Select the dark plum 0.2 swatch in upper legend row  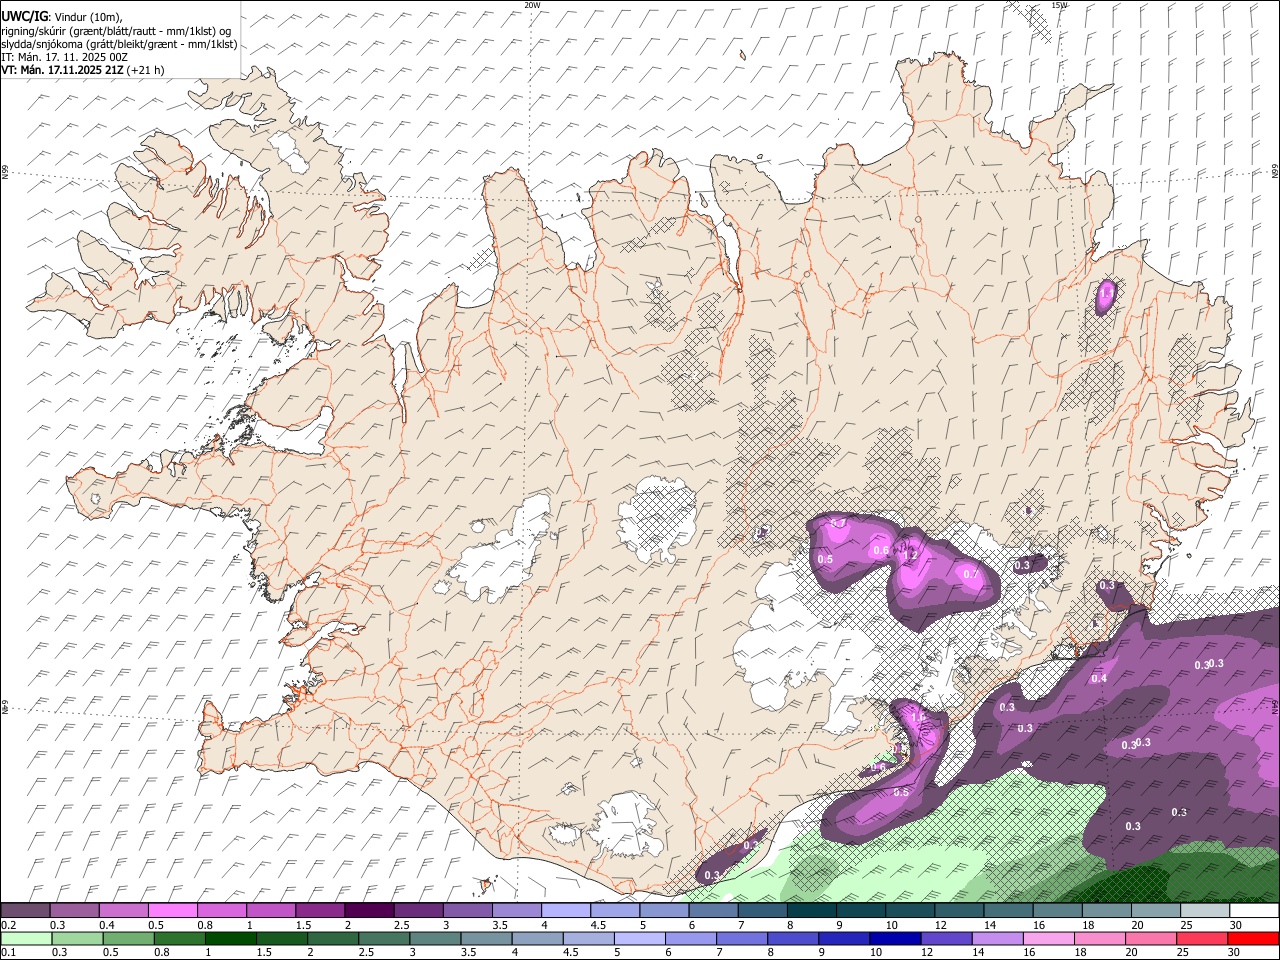coord(25,911)
